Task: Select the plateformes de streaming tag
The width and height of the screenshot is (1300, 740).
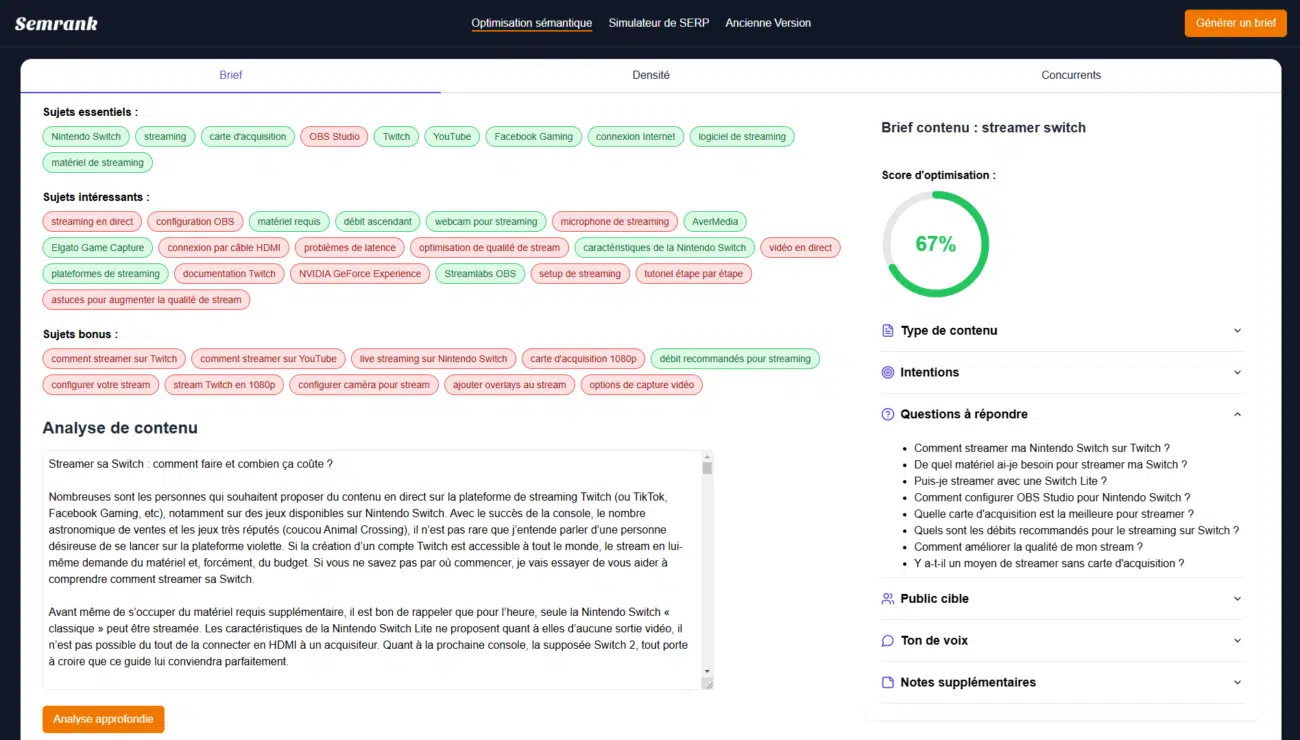Action: pos(106,274)
